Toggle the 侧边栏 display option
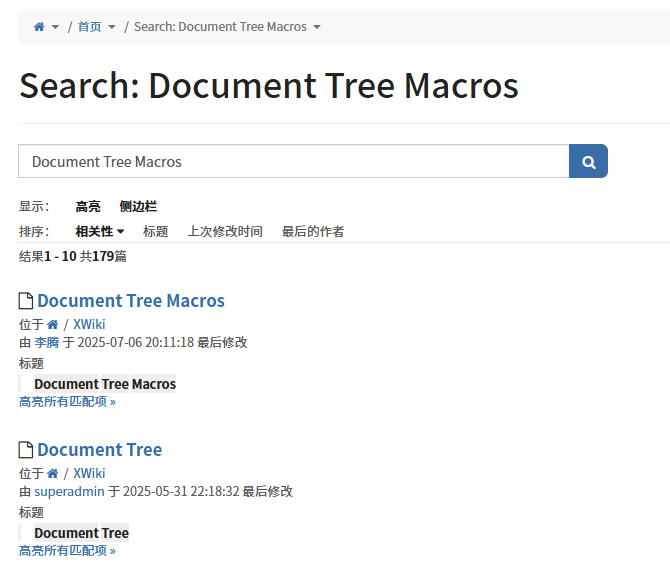The height and width of the screenshot is (573, 670). [138, 207]
